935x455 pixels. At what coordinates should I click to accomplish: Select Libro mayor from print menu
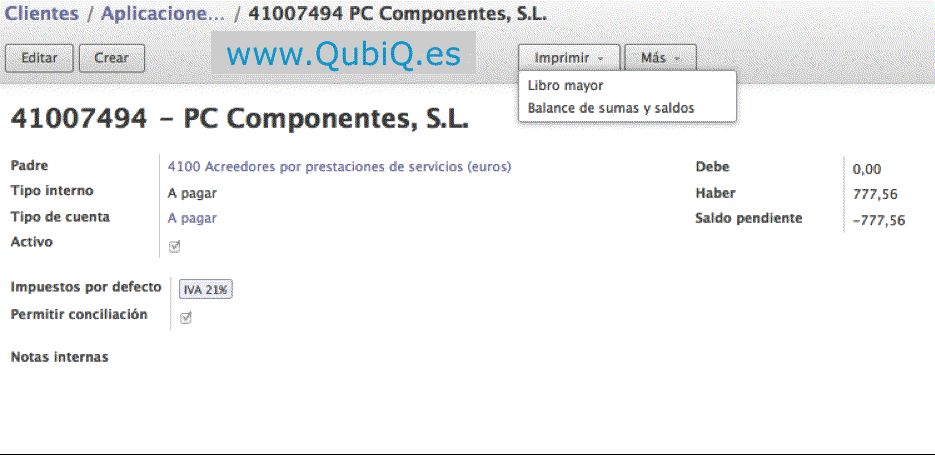(565, 86)
